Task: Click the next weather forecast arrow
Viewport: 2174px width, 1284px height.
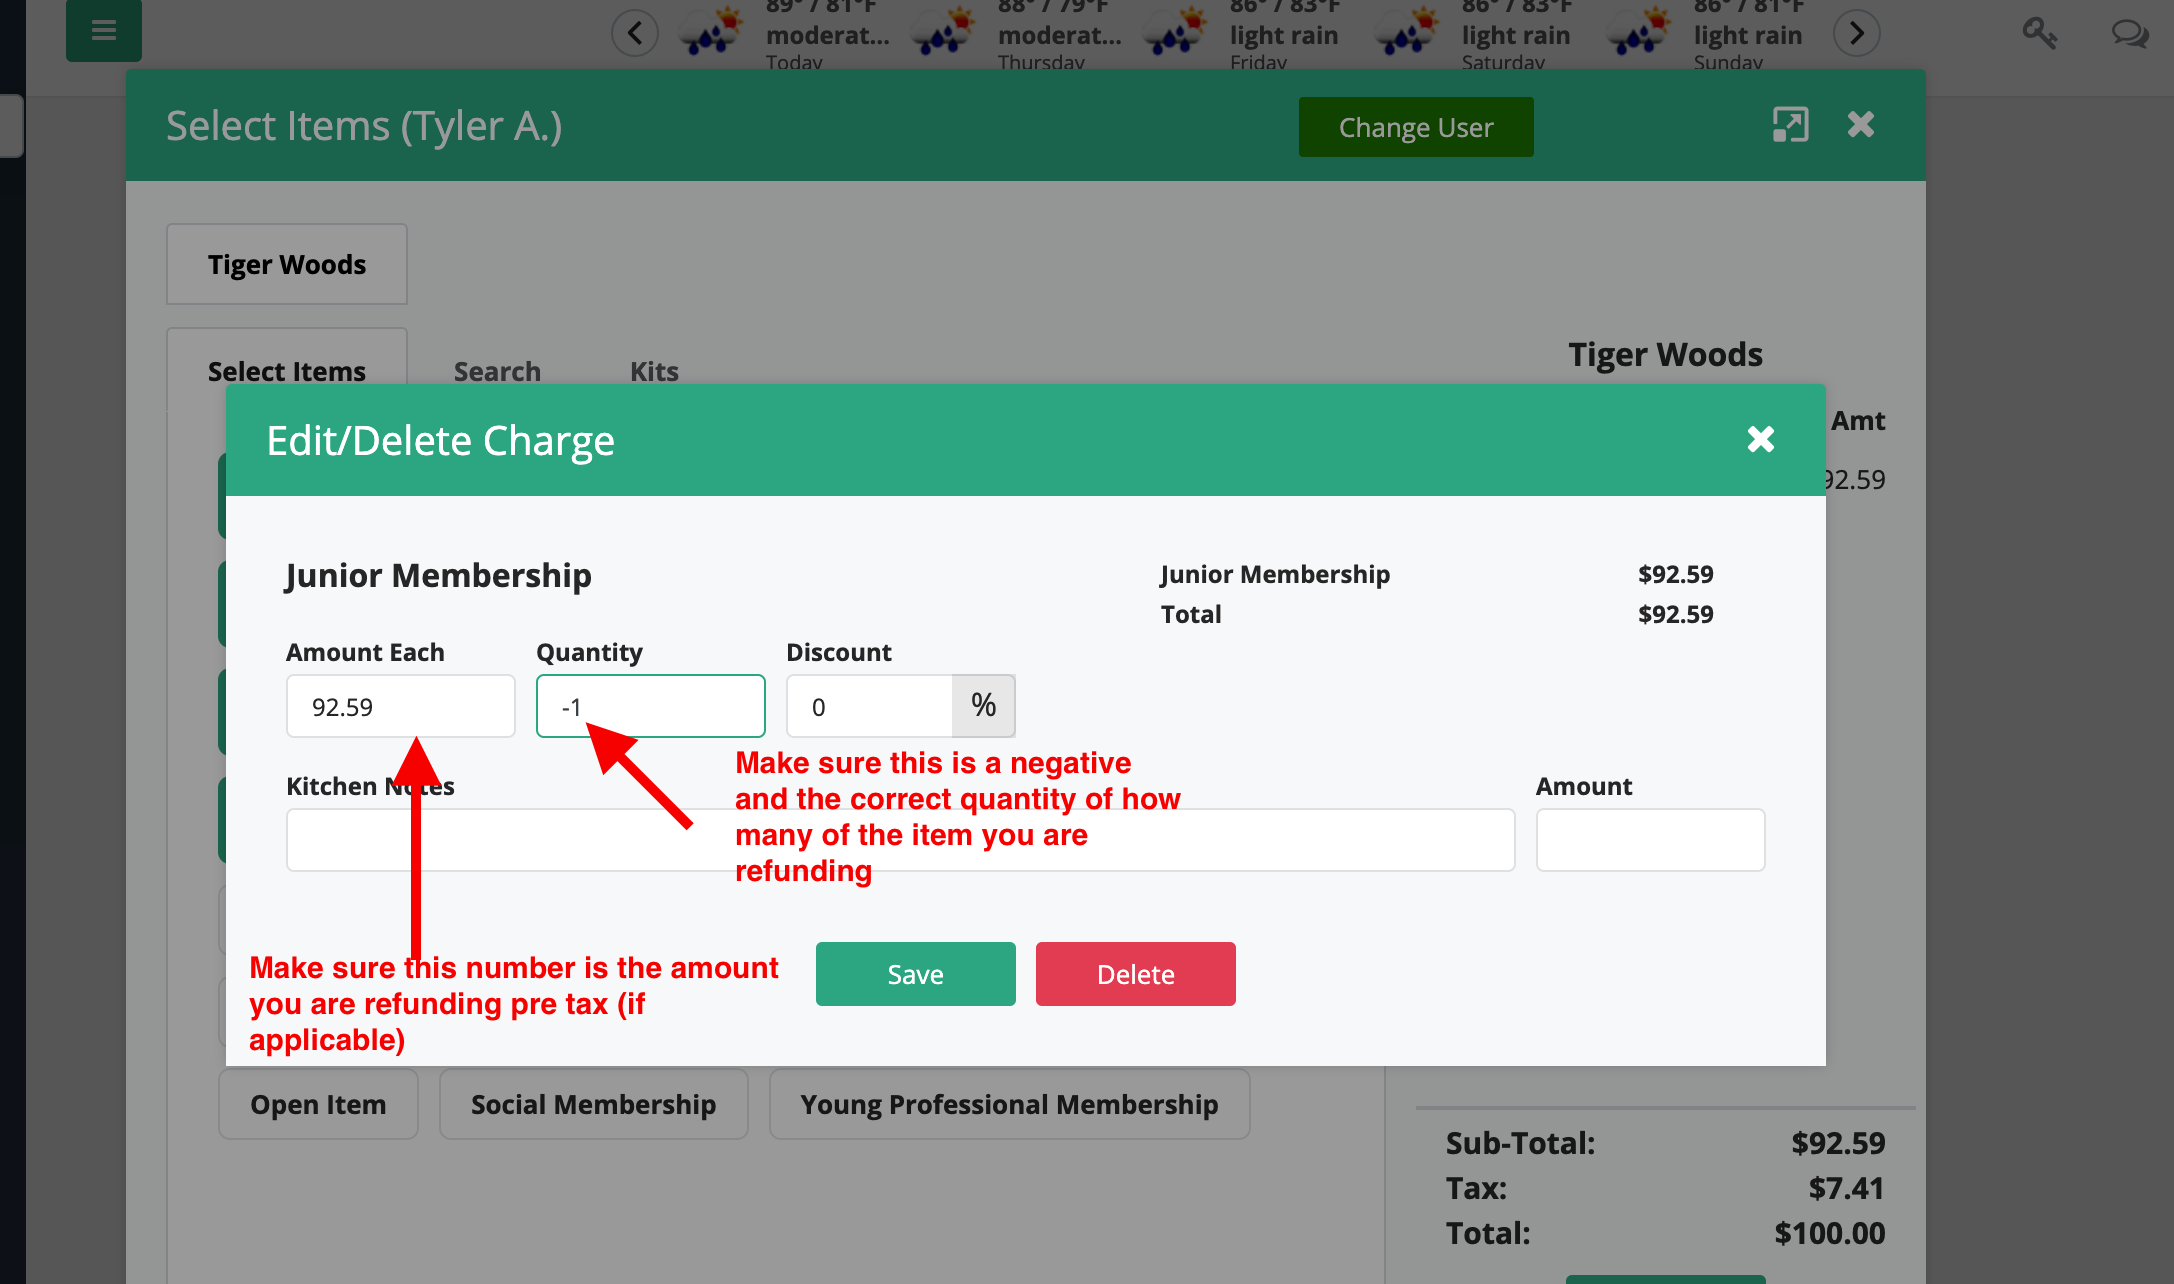Action: click(1856, 33)
